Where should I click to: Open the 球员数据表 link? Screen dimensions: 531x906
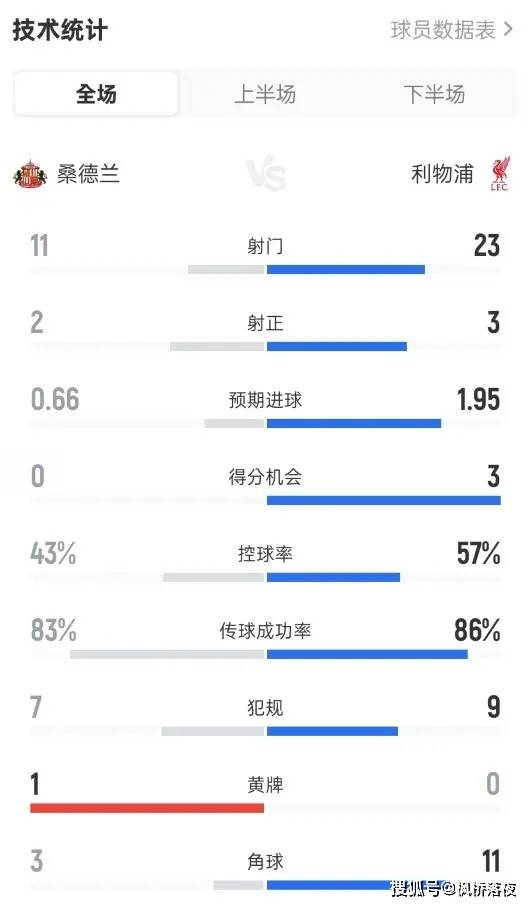click(443, 30)
